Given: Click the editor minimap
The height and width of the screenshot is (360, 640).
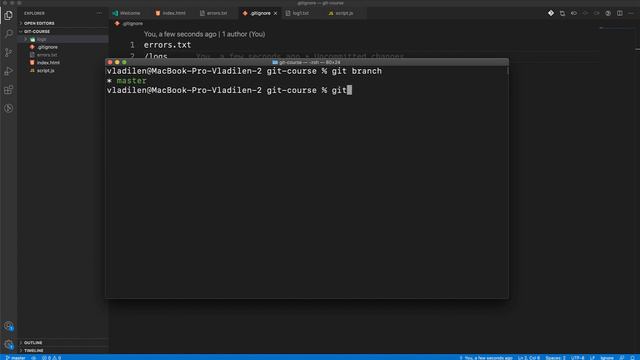Looking at the screenshot, I should (x=617, y=28).
